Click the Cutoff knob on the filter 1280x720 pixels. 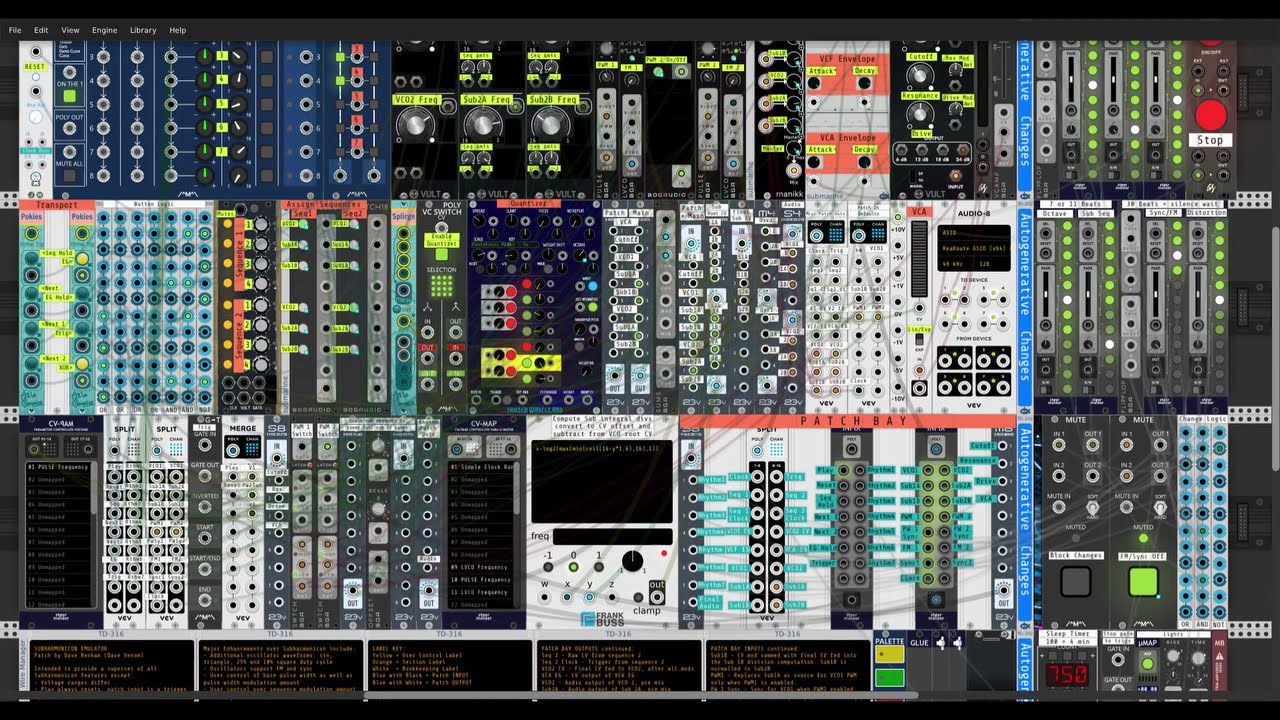point(921,76)
